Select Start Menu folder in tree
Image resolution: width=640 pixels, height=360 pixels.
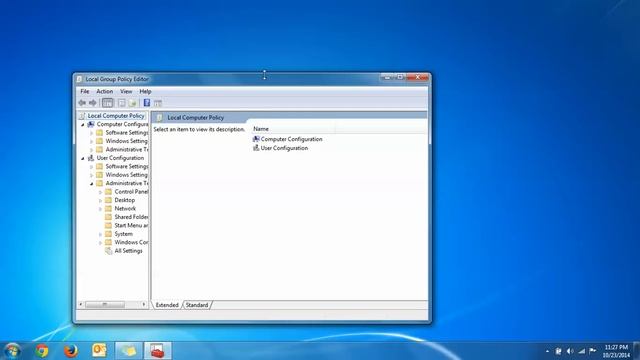(131, 225)
